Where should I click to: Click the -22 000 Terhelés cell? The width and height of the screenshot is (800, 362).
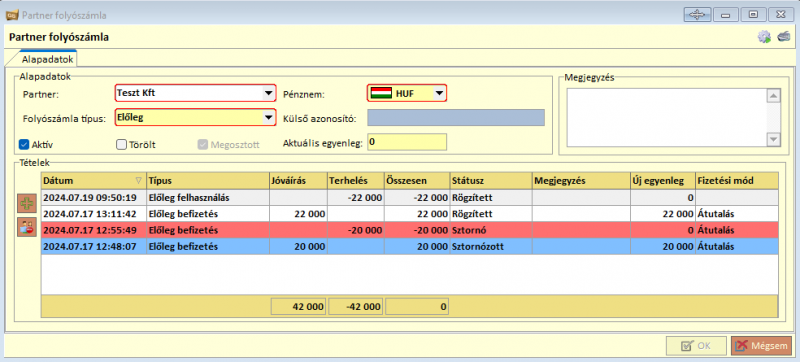[x=356, y=197]
